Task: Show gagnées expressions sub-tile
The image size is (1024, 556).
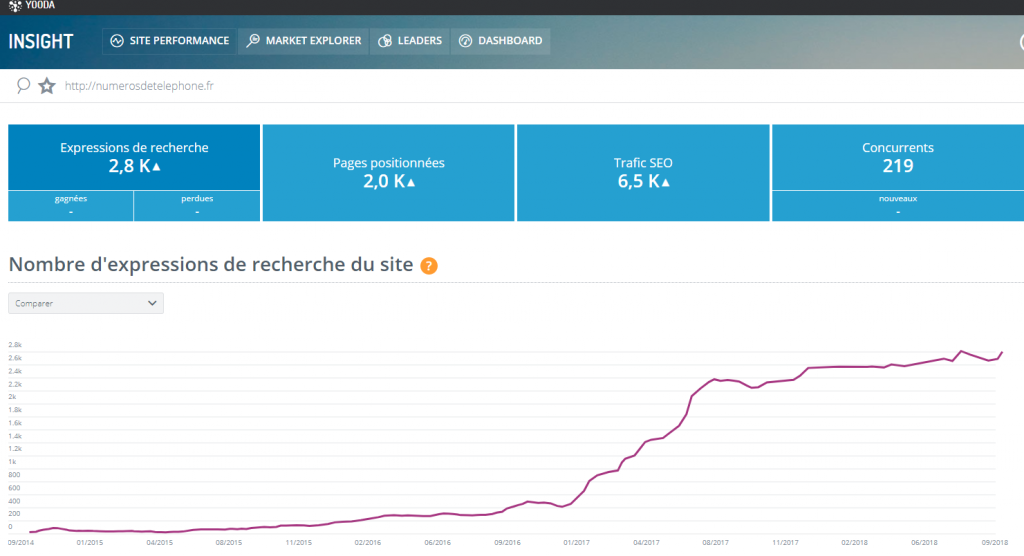Action: (x=70, y=205)
